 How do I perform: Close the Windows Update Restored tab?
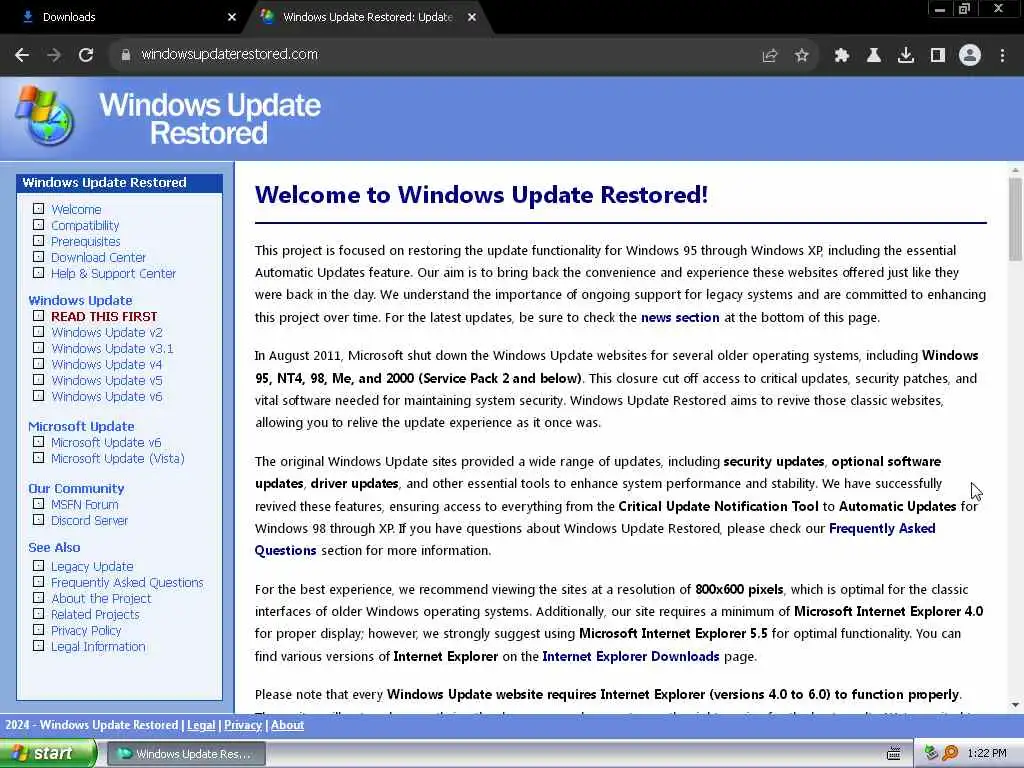(x=472, y=17)
